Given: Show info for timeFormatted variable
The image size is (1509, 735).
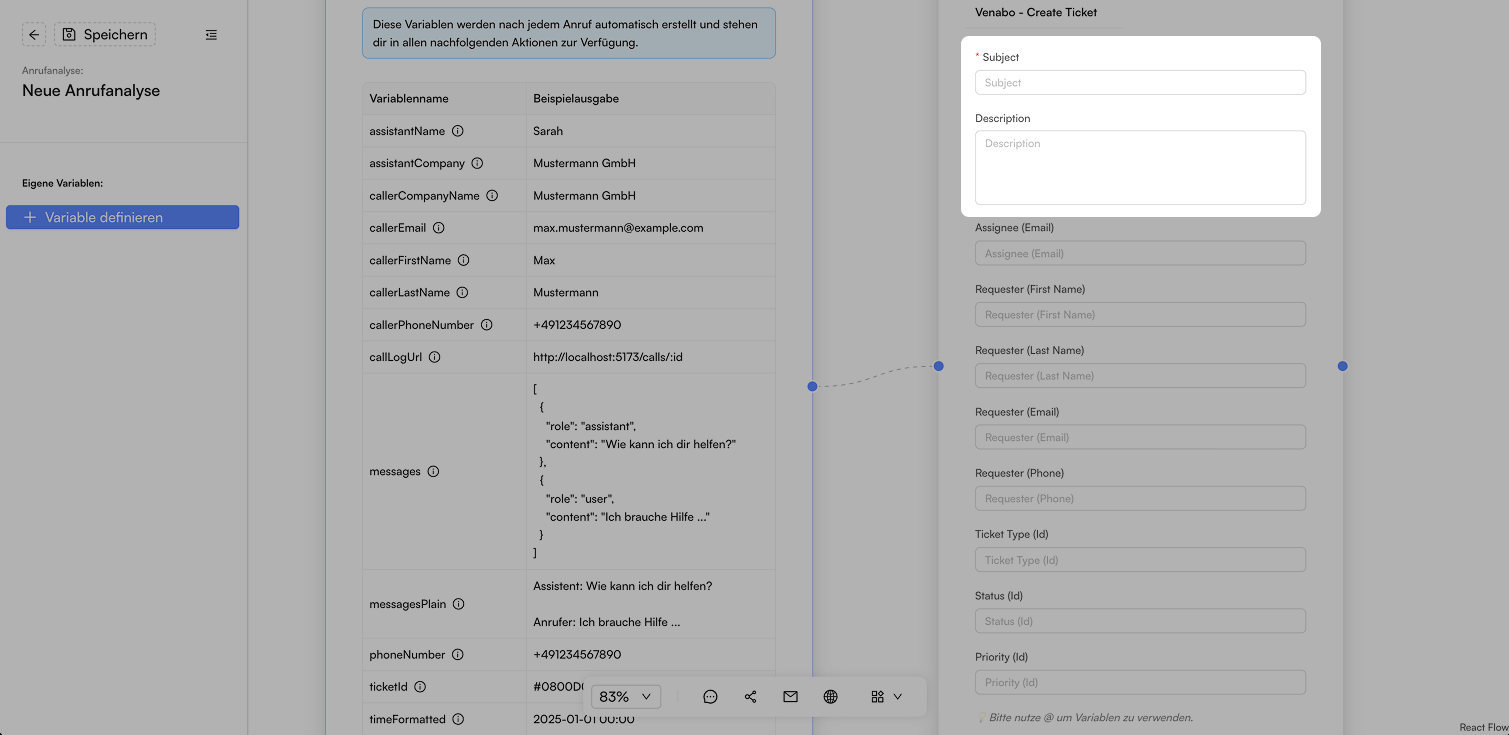Looking at the screenshot, I should [x=458, y=719].
